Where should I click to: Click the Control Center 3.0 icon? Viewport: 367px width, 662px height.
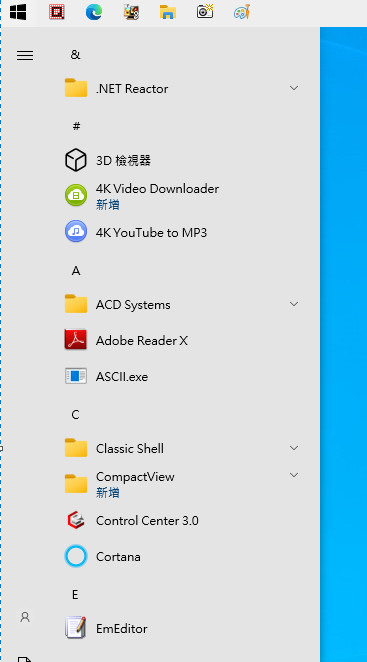point(76,520)
